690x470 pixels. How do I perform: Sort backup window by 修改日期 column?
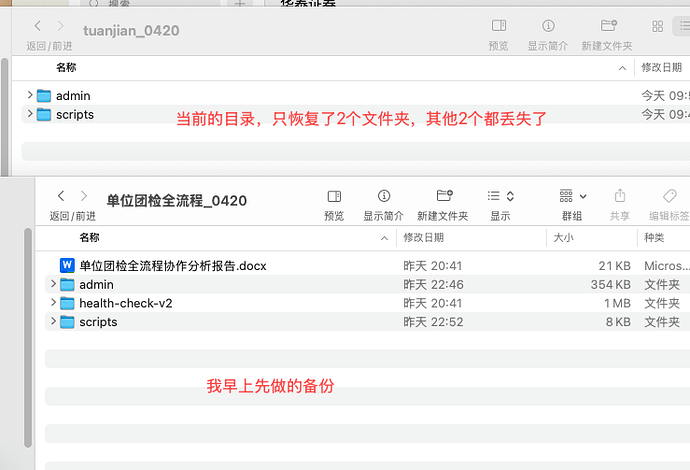(423, 238)
